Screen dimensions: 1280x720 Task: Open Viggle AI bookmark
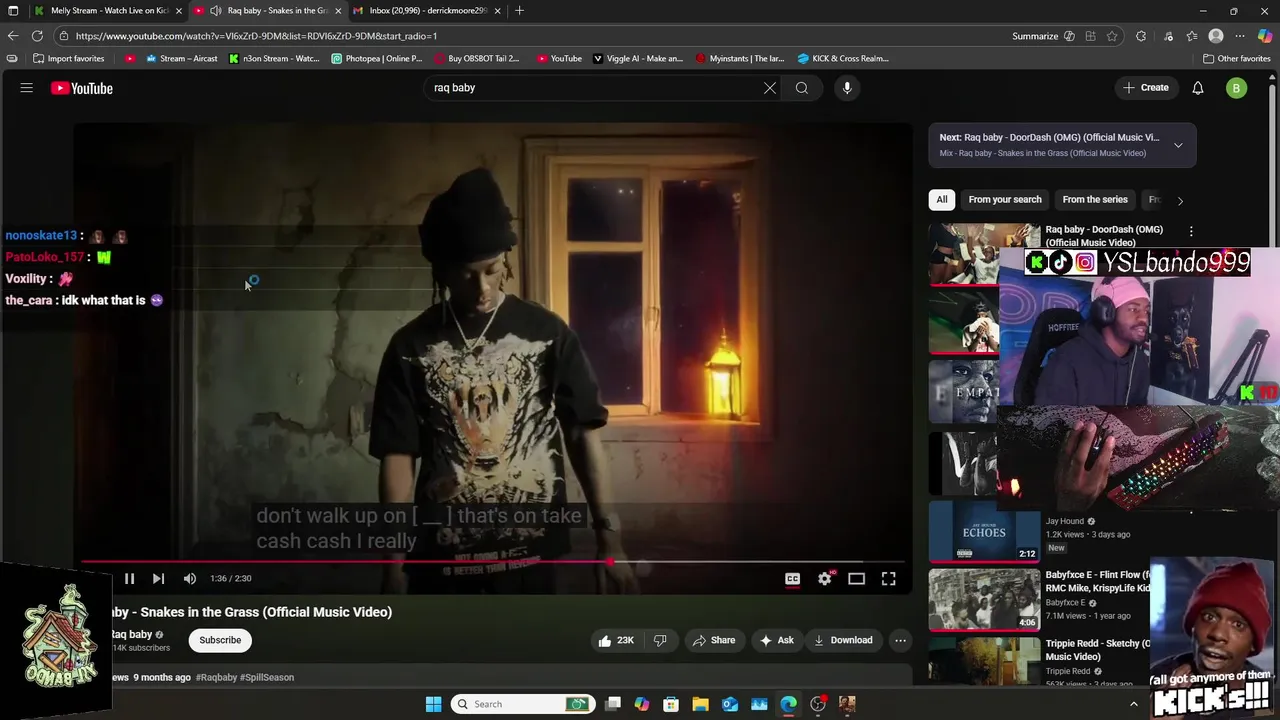tap(638, 58)
